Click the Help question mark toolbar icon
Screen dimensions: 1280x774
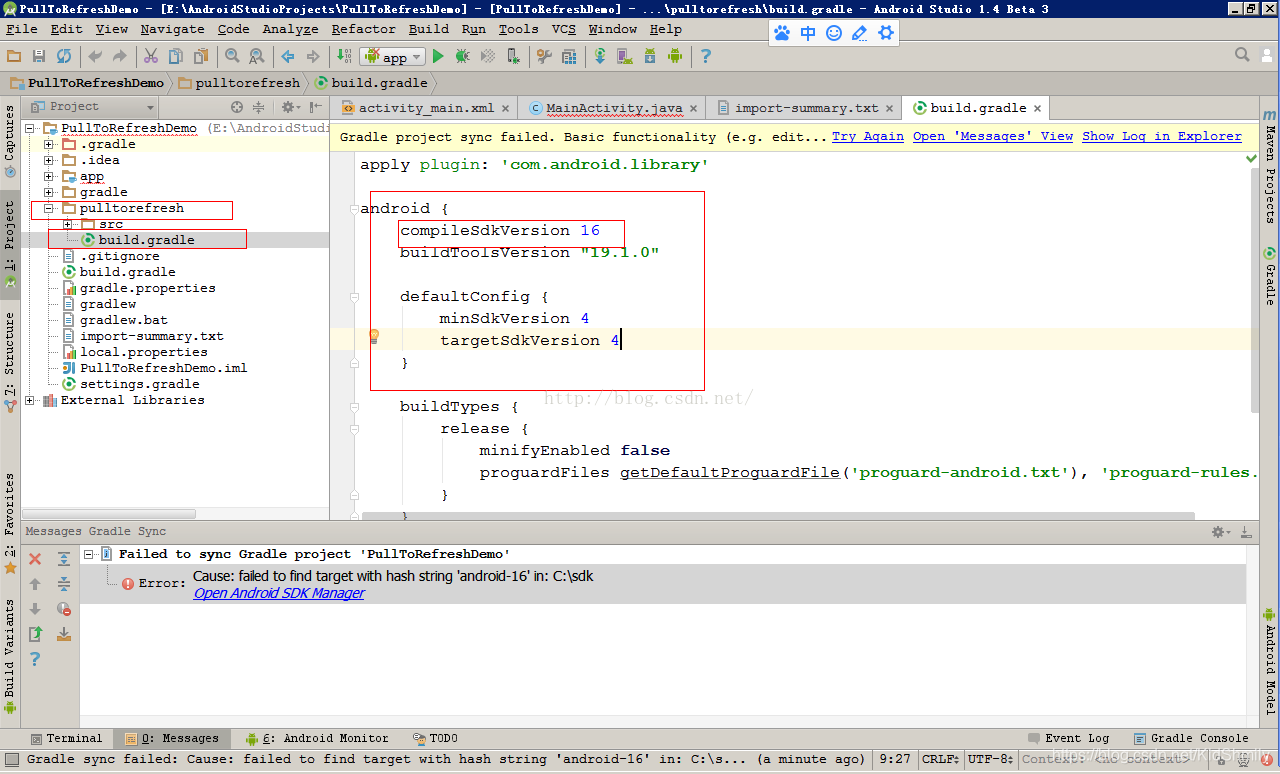(706, 56)
